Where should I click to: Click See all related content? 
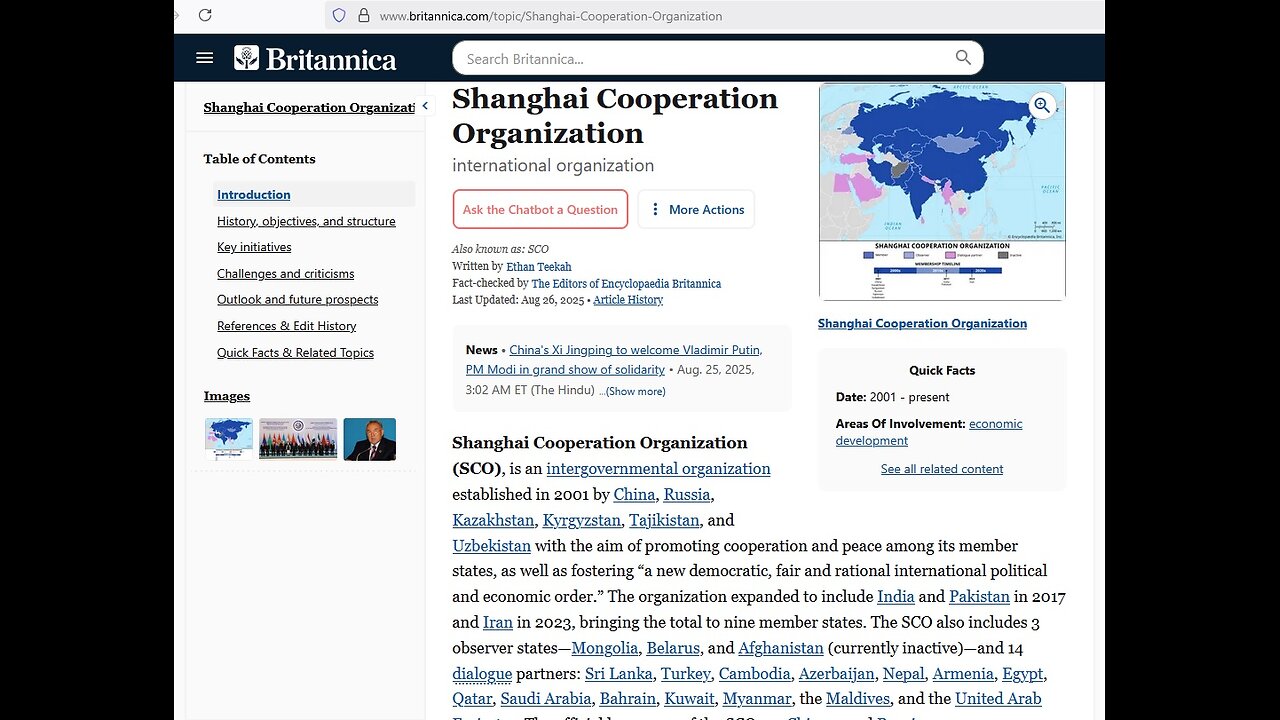point(942,469)
